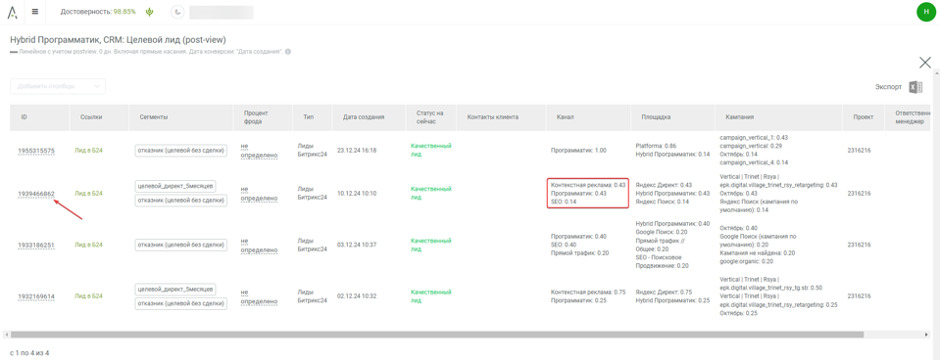Open lead ID 1932169614
Image resolution: width=941 pixels, height=360 pixels.
point(36,296)
